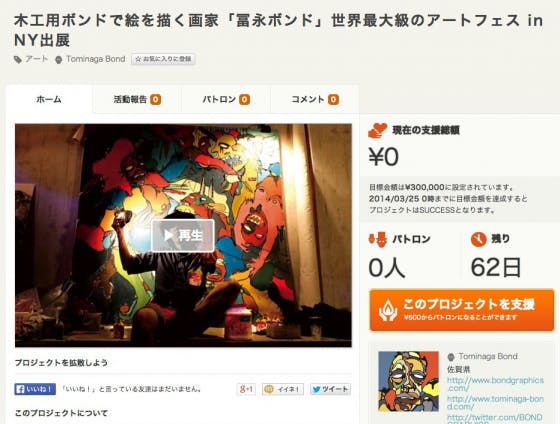Viewport: 560px width, 424px height.
Task: Visit the bondgraphics.com link
Action: 495,384
